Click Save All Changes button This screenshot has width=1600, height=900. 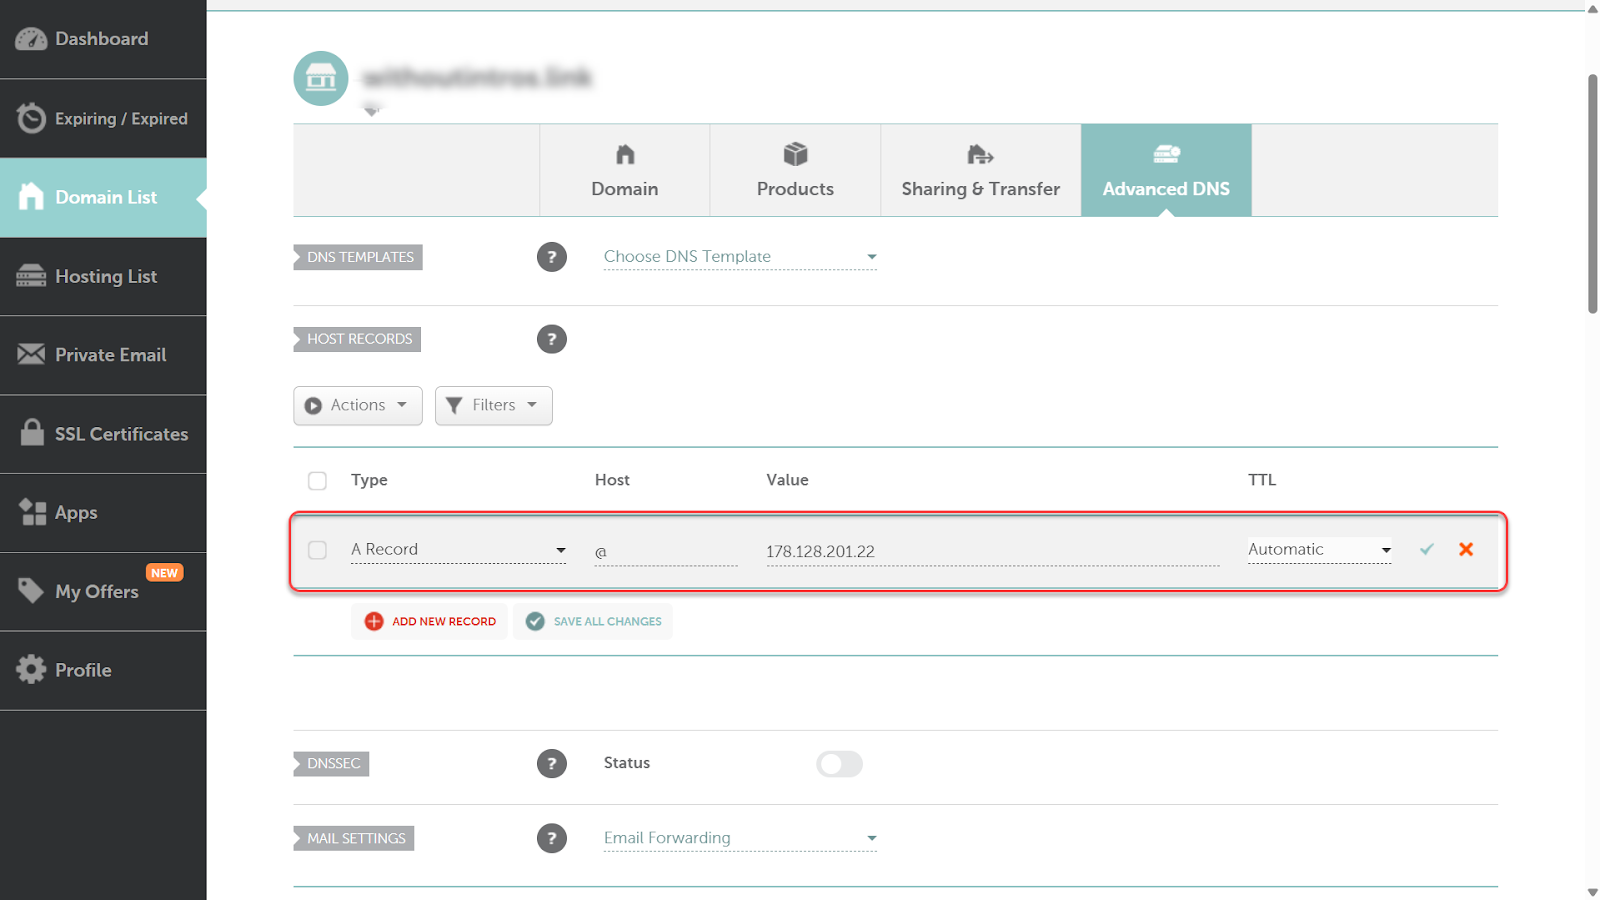click(593, 621)
